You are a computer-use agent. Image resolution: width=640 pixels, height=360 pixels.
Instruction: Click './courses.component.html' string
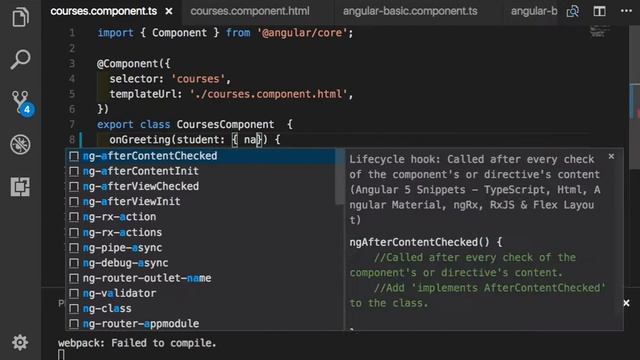(268, 94)
